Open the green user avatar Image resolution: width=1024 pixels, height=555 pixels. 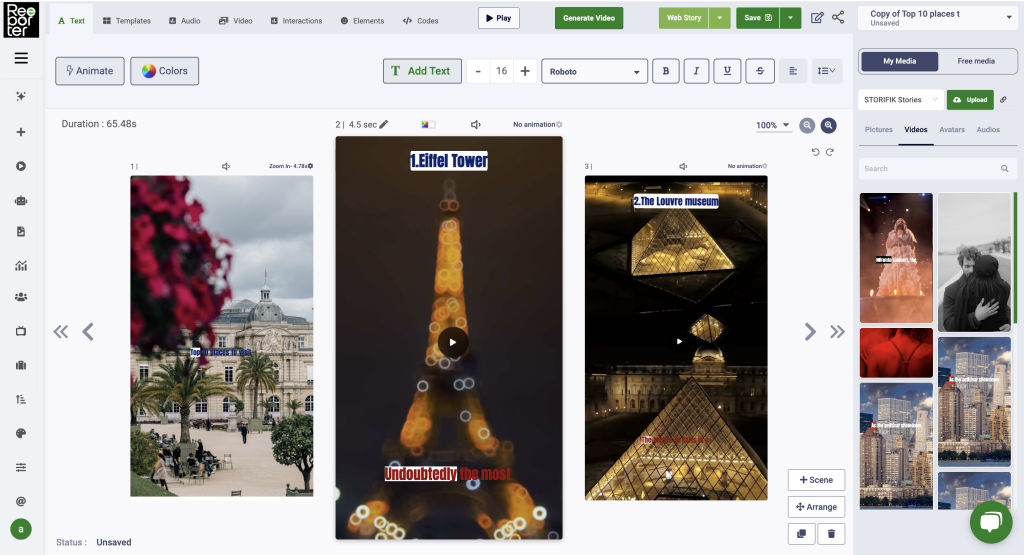tap(21, 529)
